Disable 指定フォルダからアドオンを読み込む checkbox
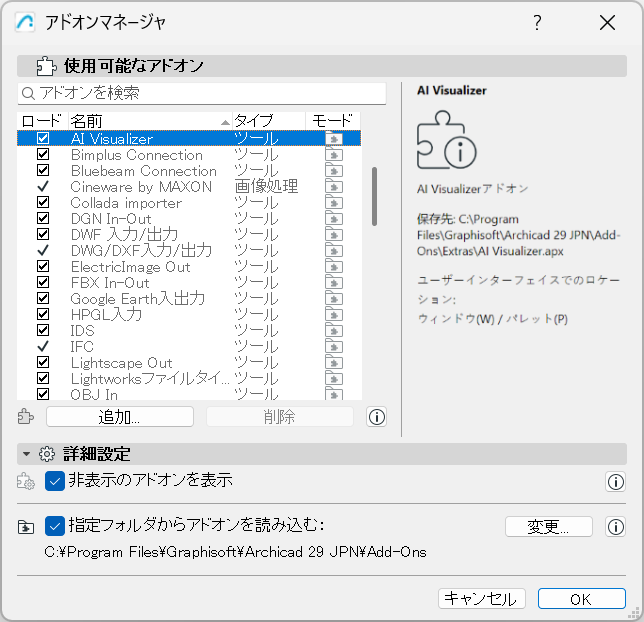 [x=55, y=526]
